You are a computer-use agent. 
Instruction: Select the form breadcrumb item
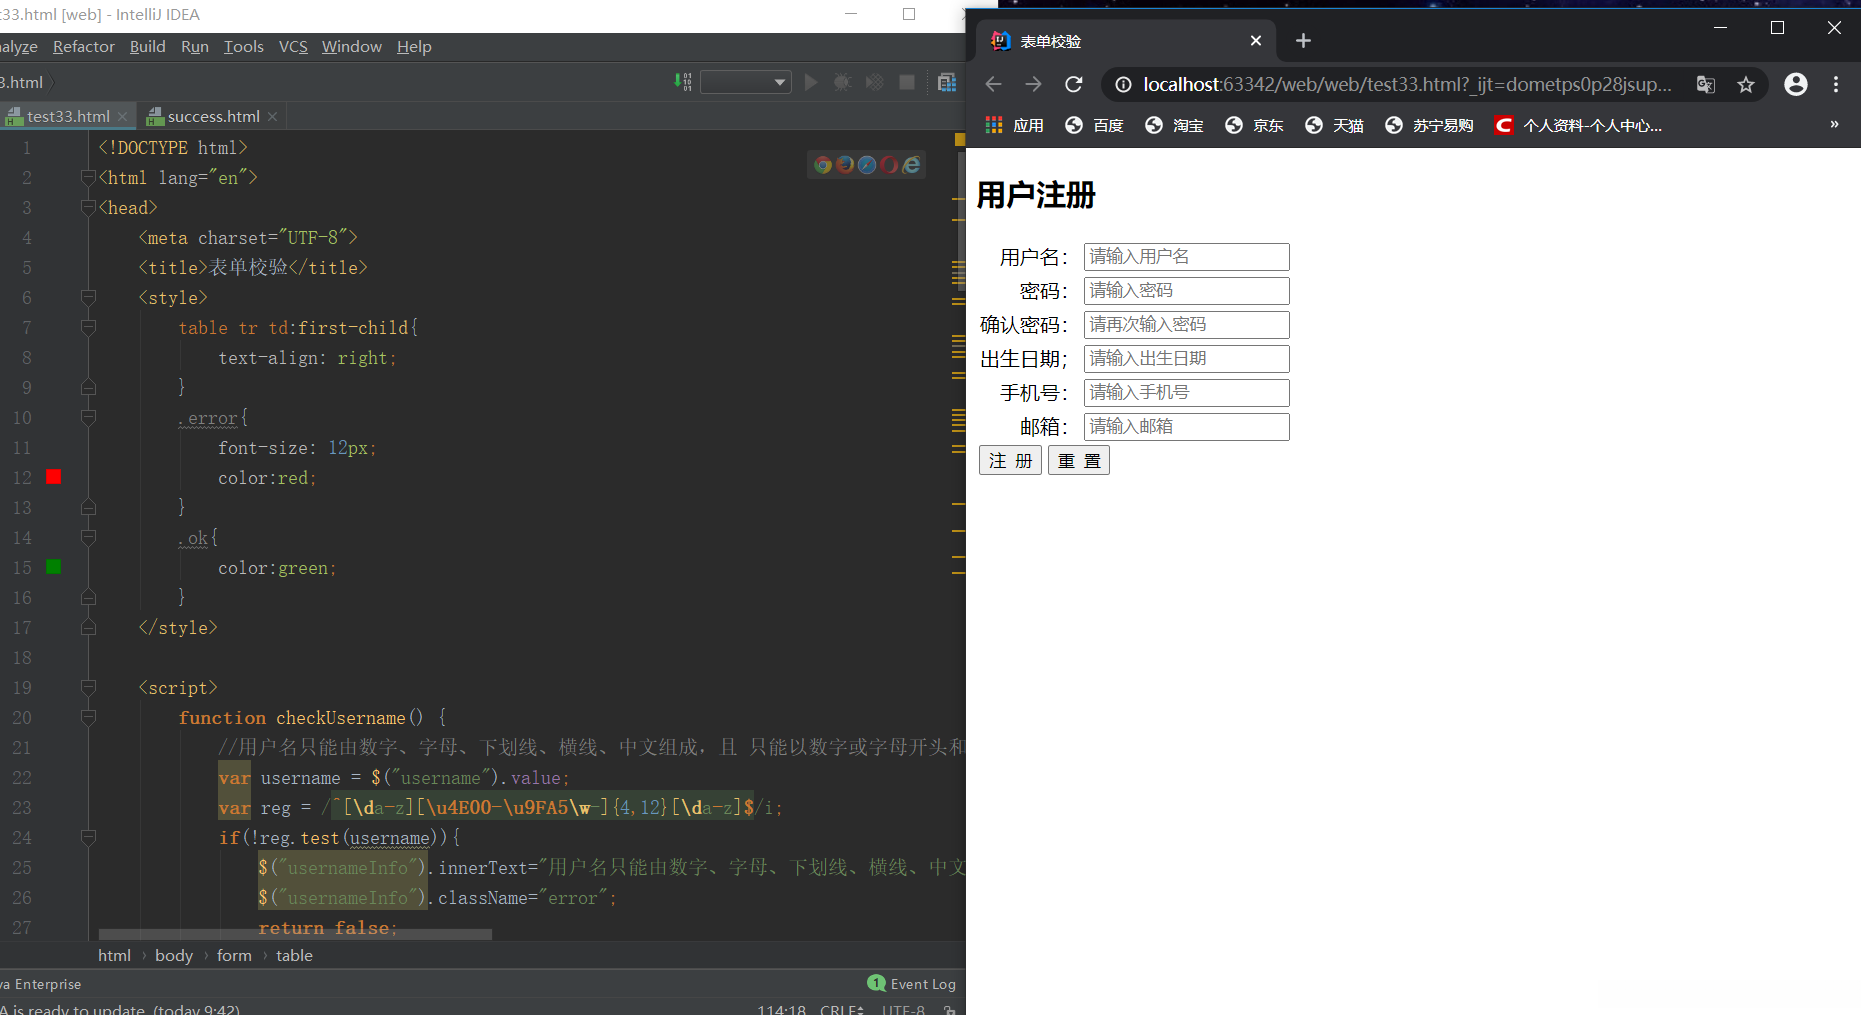point(234,955)
